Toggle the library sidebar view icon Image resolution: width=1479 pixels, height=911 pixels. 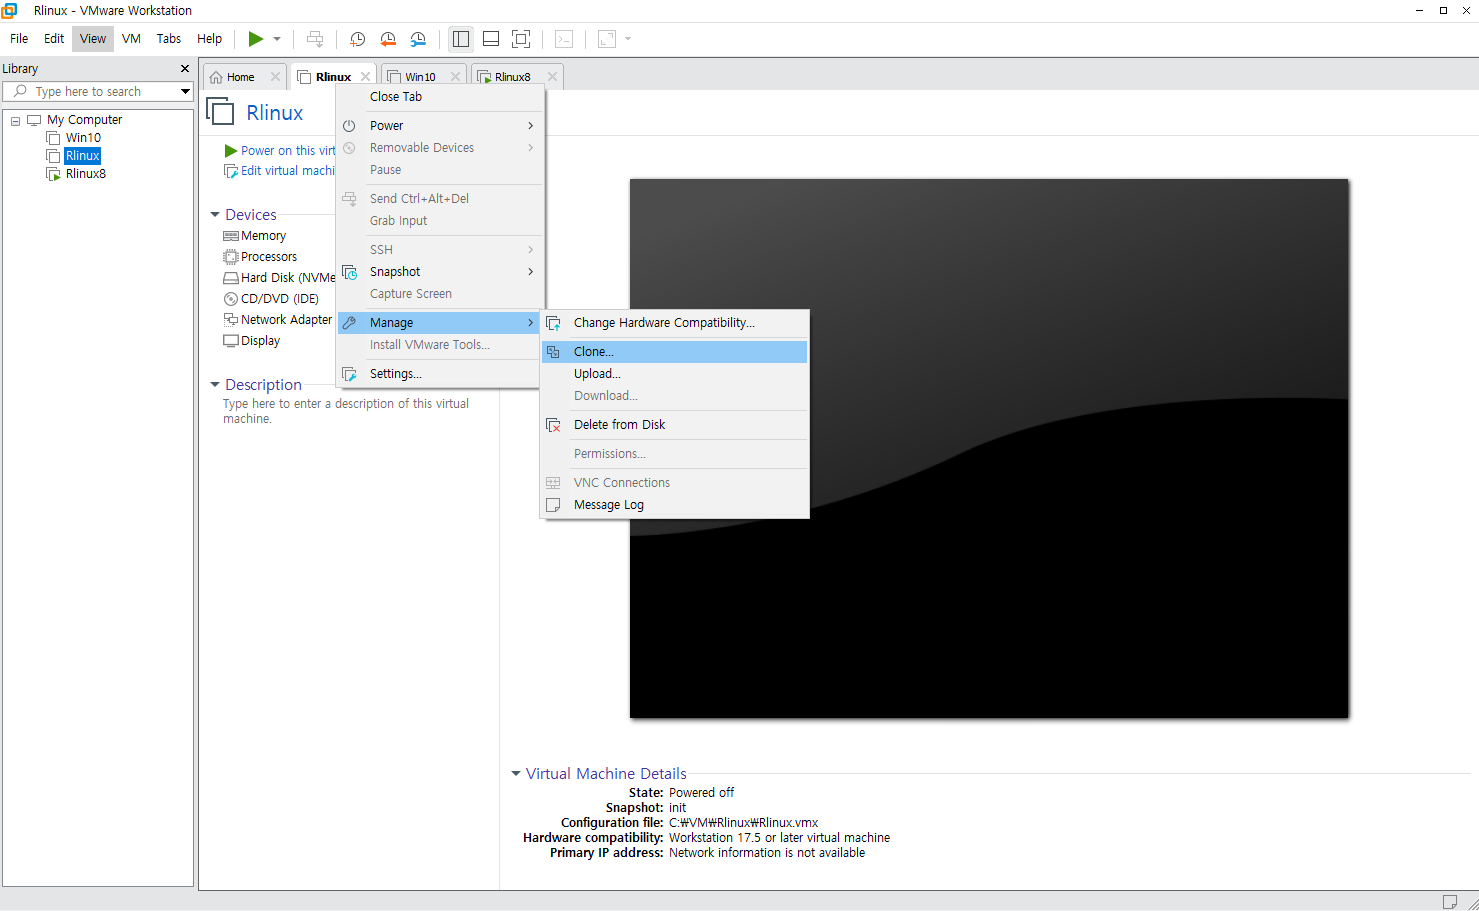coord(461,39)
